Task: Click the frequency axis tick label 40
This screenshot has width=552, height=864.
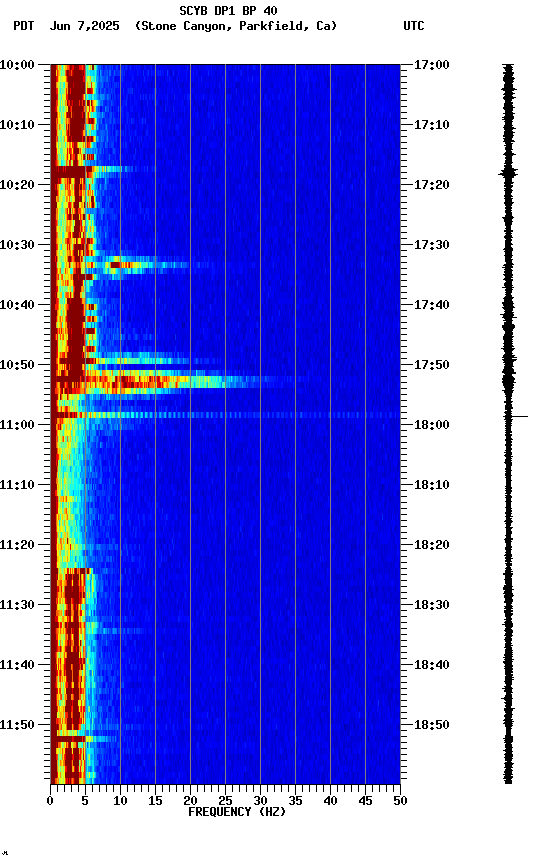Action: [x=330, y=801]
